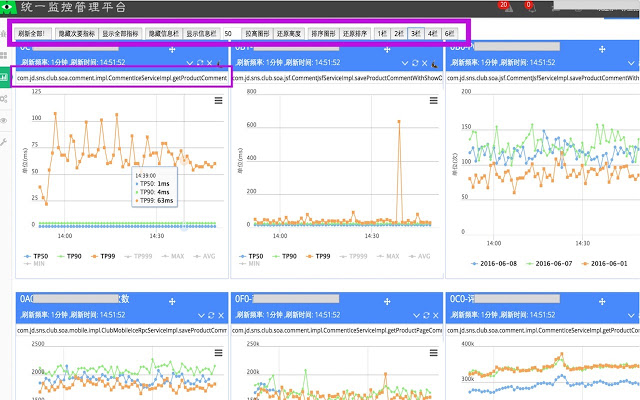Select the 3栏 column layout

pos(416,33)
